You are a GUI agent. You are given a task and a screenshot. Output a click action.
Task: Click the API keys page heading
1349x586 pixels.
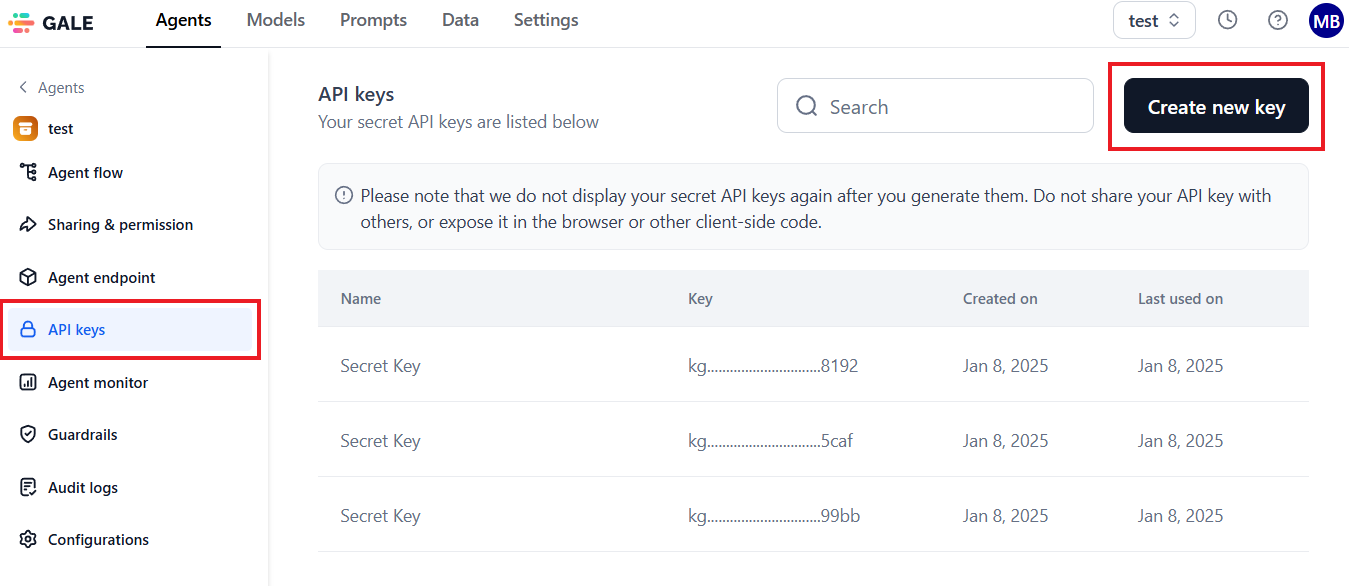(356, 94)
